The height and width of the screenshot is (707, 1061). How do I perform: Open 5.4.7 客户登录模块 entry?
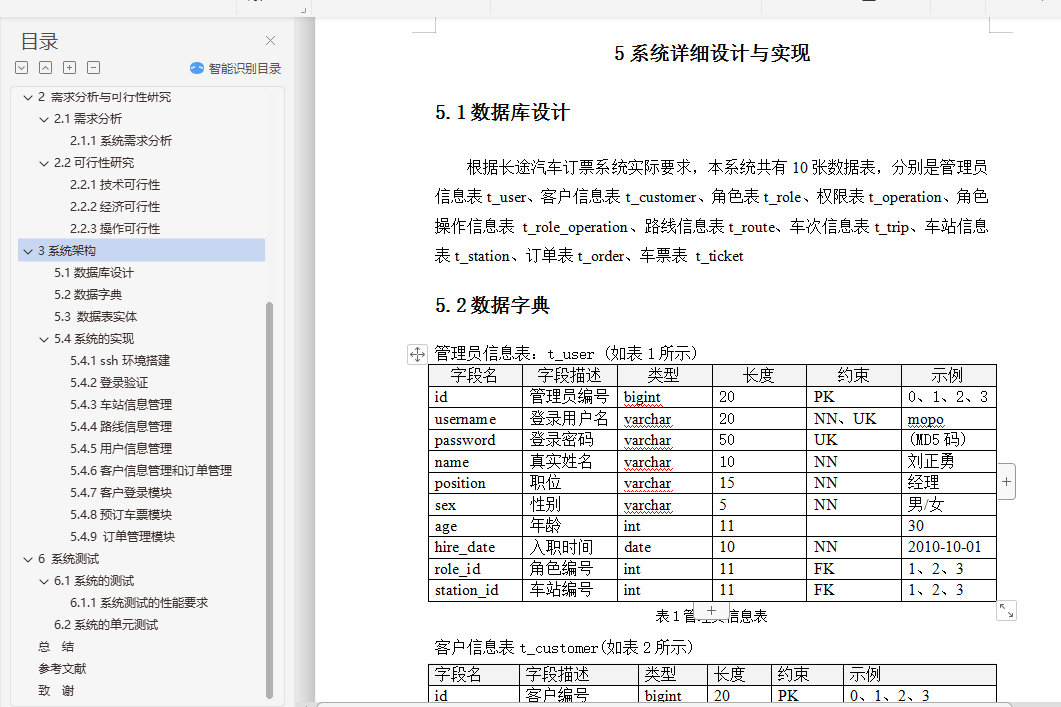pyautogui.click(x=120, y=493)
